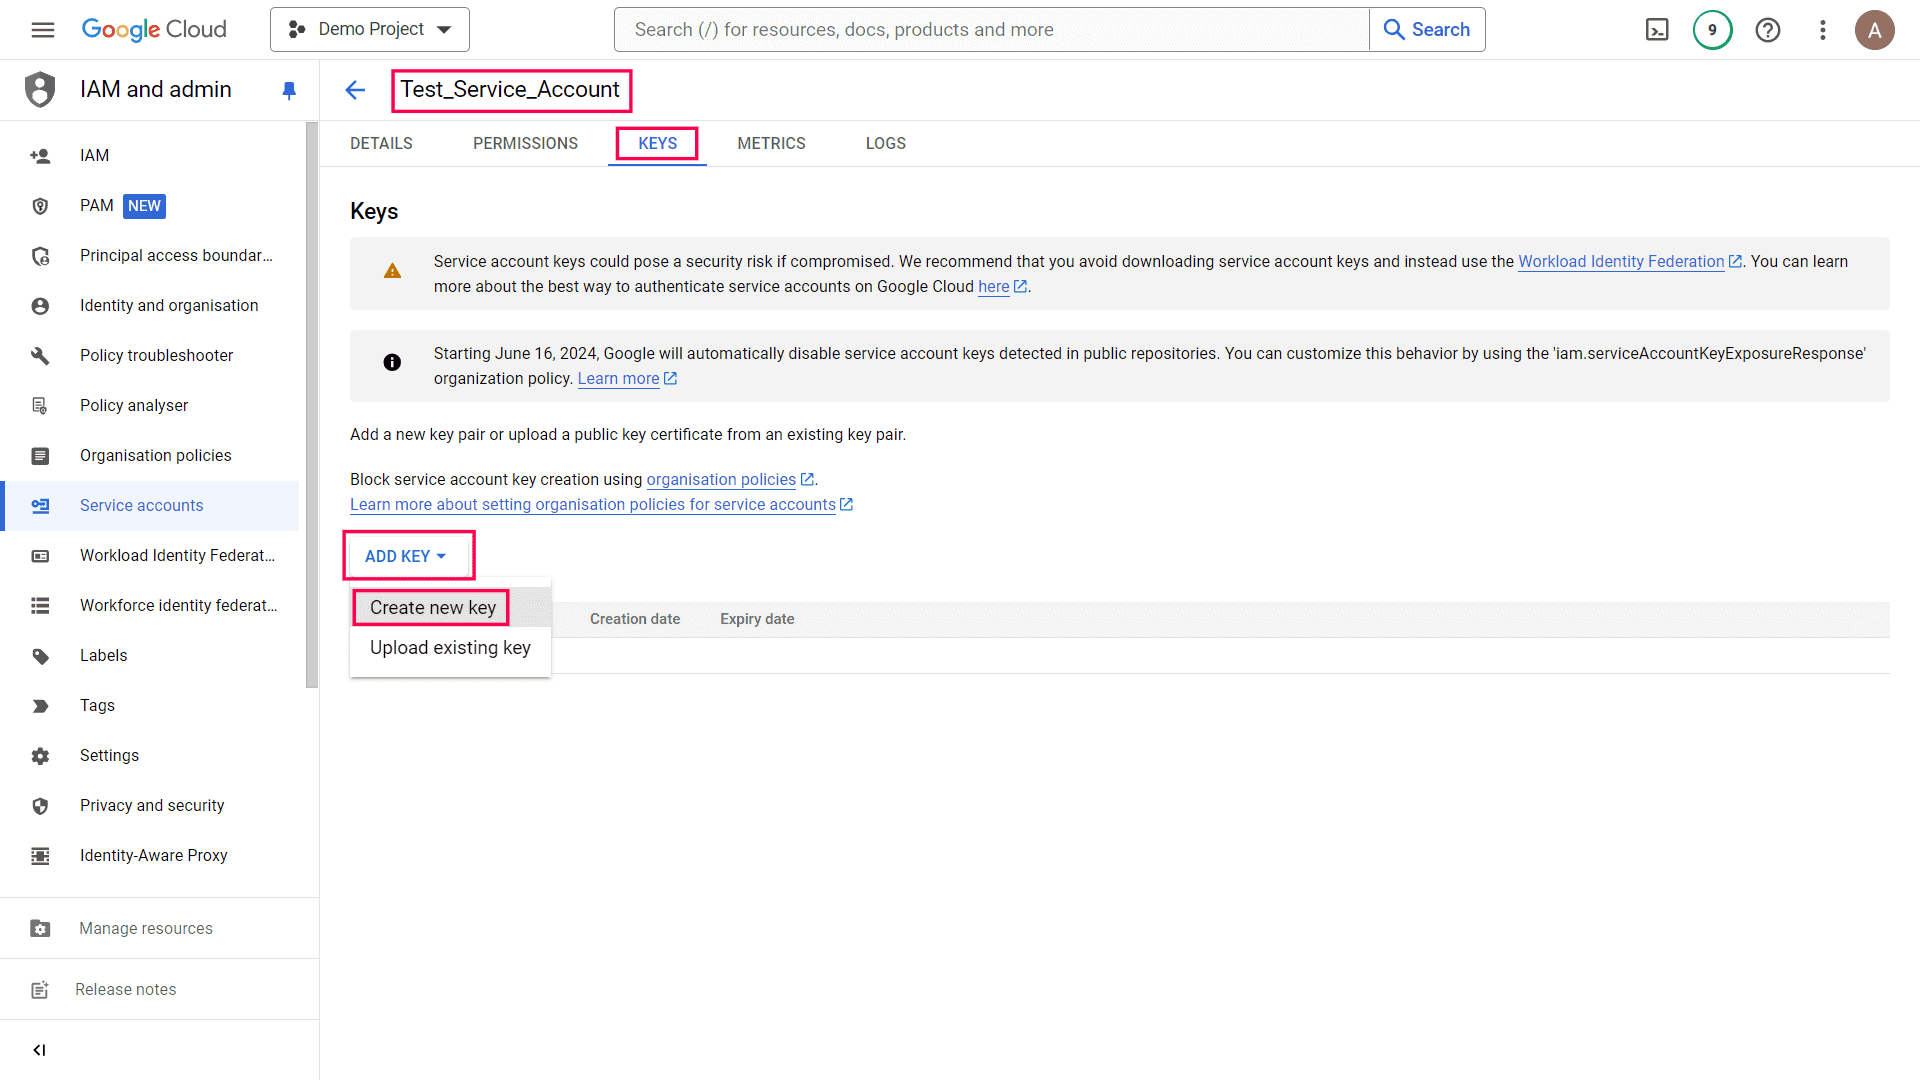Unpin IAM and admin with the pin icon
This screenshot has height=1080, width=1920.
(x=289, y=90)
